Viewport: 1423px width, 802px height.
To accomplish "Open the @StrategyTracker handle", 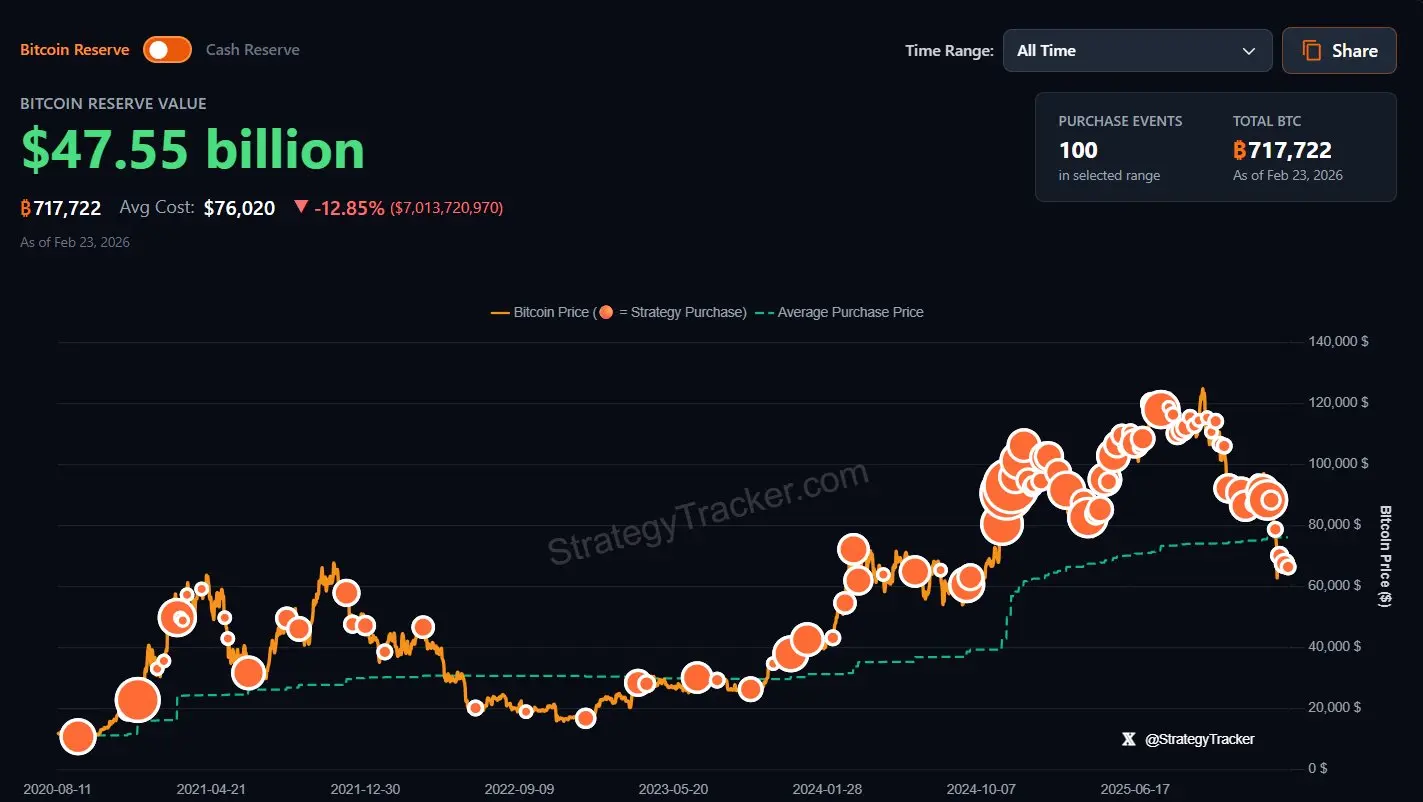I will tap(1199, 739).
